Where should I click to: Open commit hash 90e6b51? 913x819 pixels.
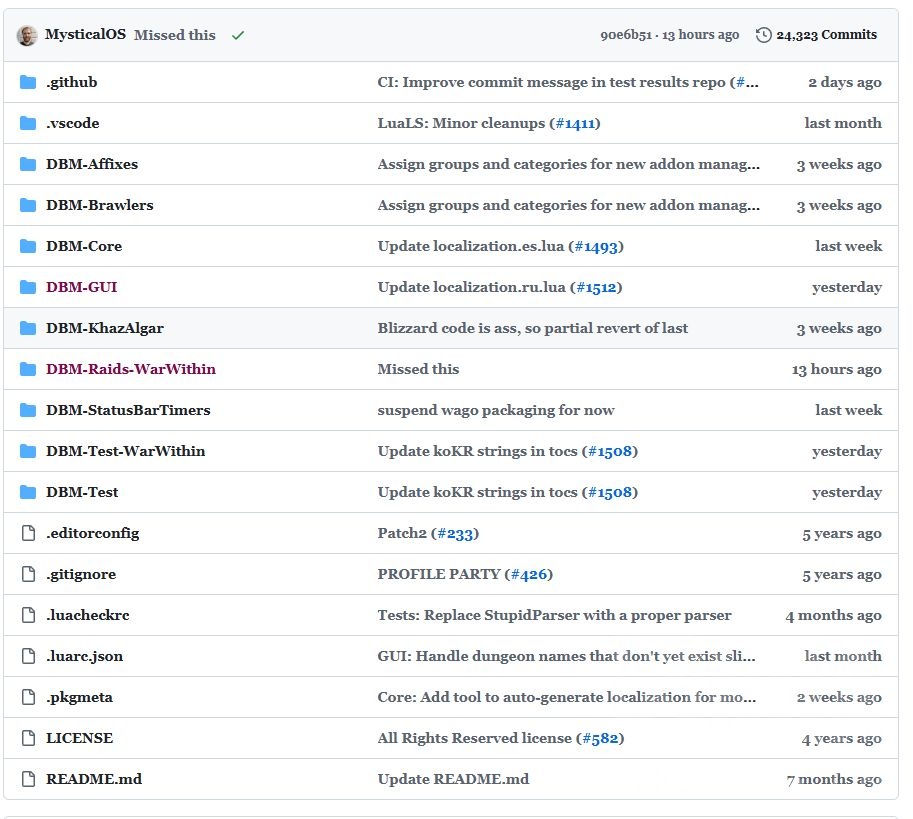[624, 35]
